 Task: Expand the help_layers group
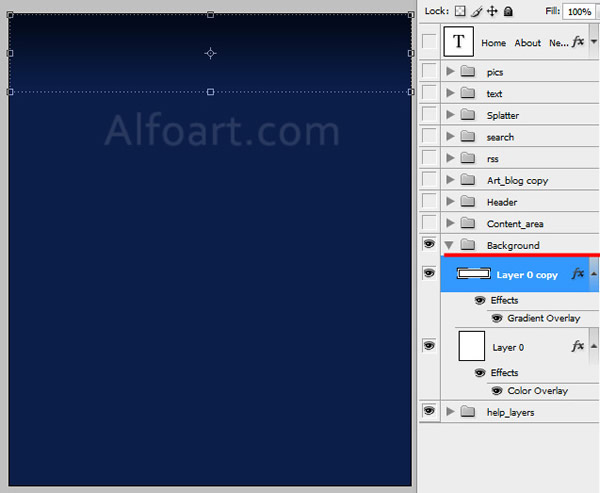(450, 411)
